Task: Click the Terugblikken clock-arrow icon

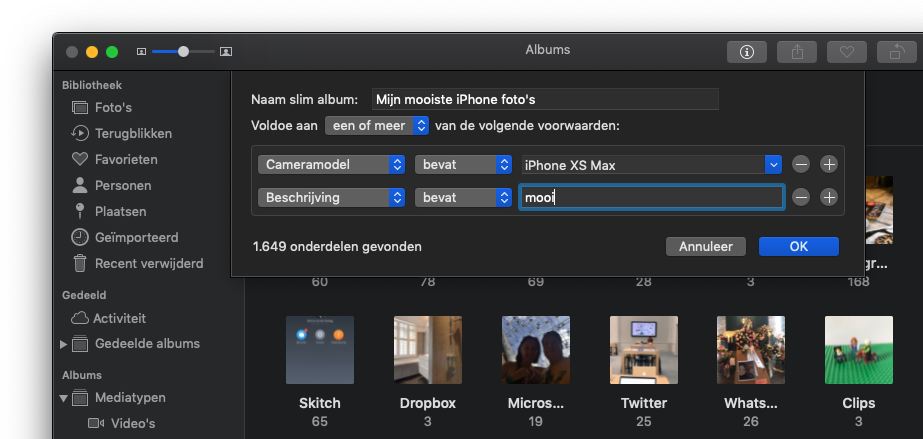Action: coord(79,134)
